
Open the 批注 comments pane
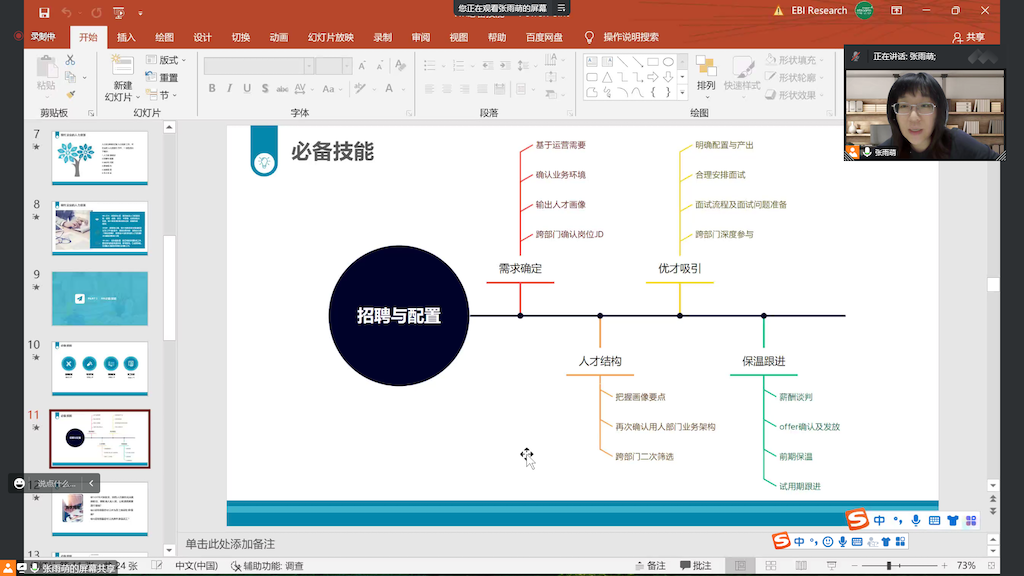pyautogui.click(x=696, y=566)
